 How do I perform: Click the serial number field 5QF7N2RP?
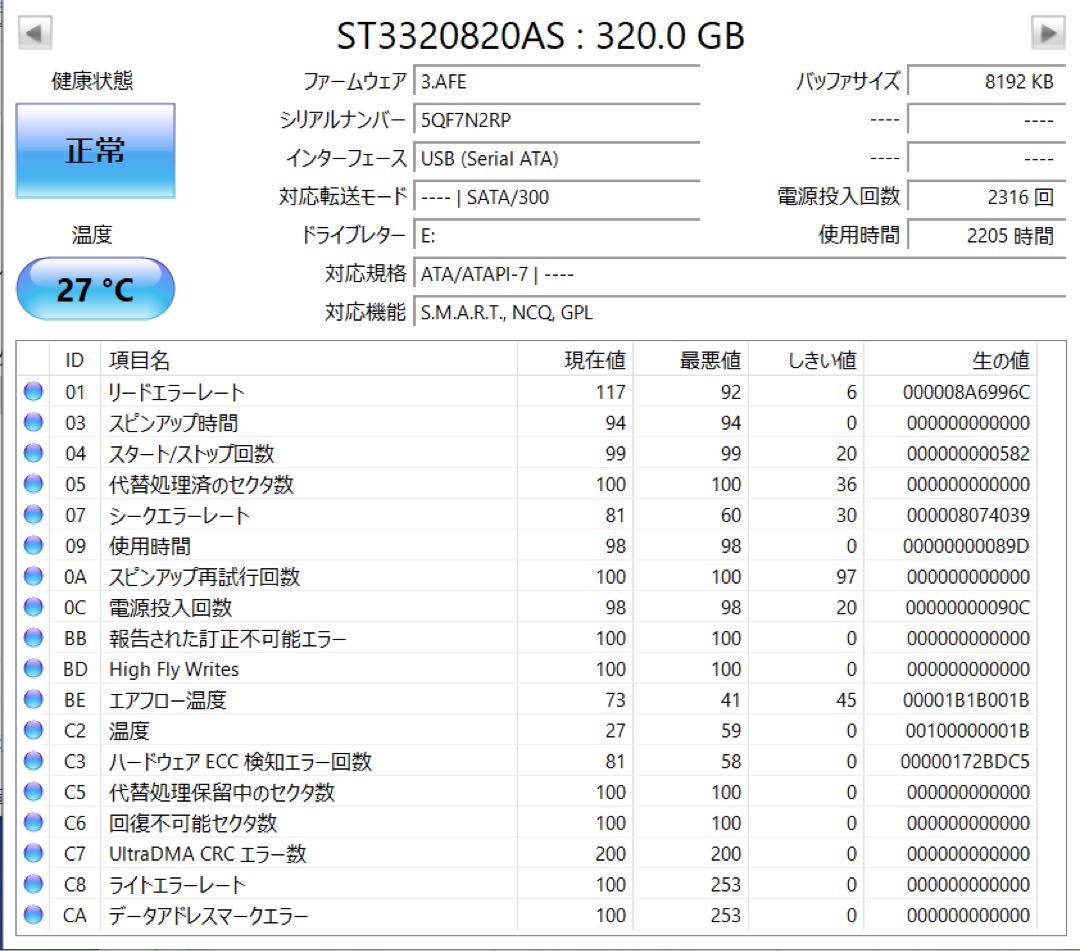[557, 121]
